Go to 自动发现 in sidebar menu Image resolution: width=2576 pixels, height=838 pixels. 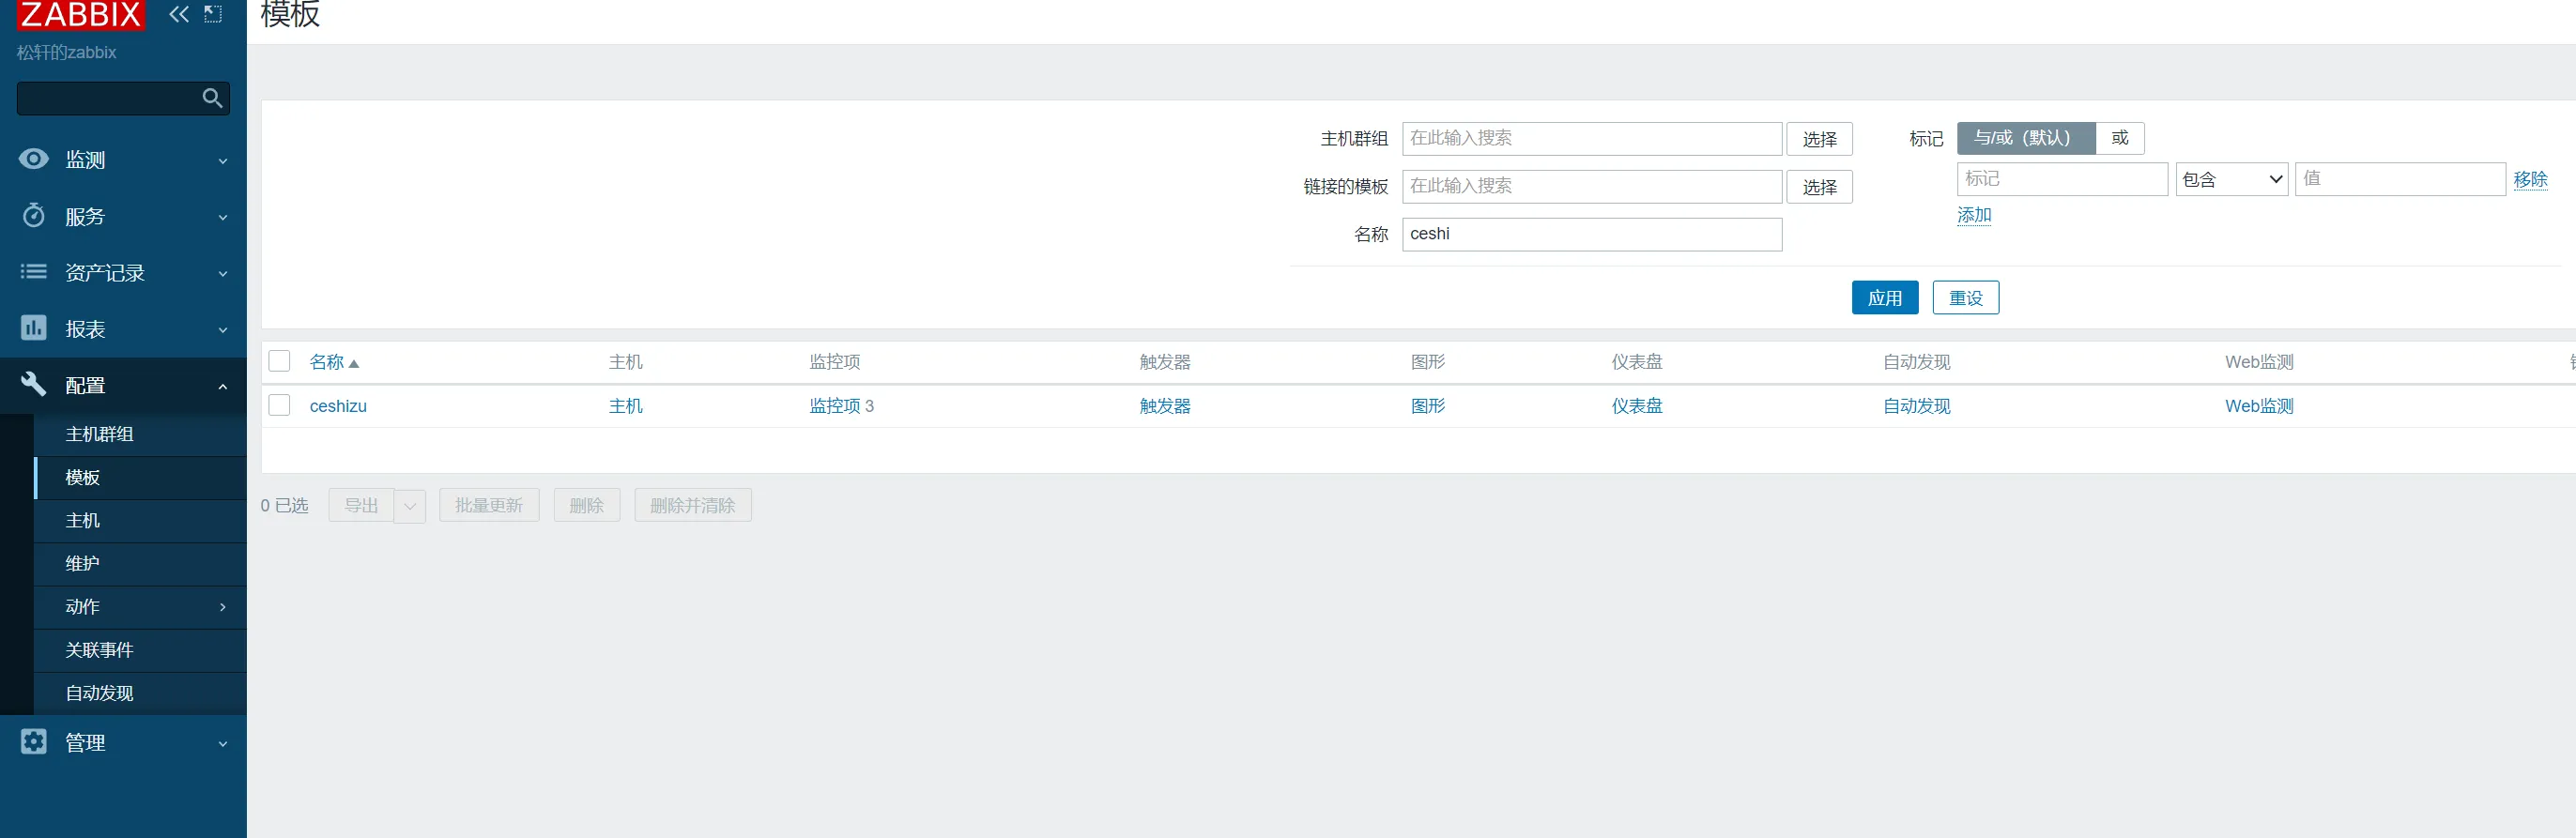pyautogui.click(x=100, y=693)
